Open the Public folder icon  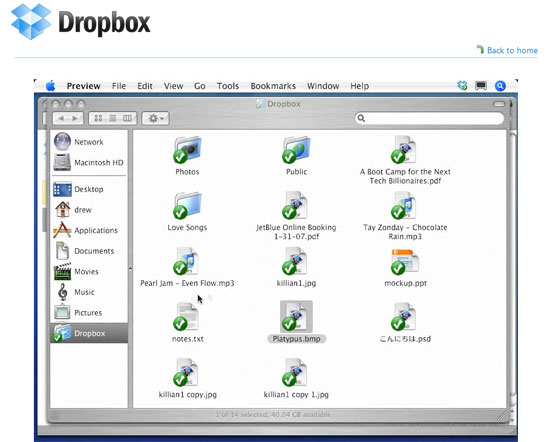click(x=296, y=149)
